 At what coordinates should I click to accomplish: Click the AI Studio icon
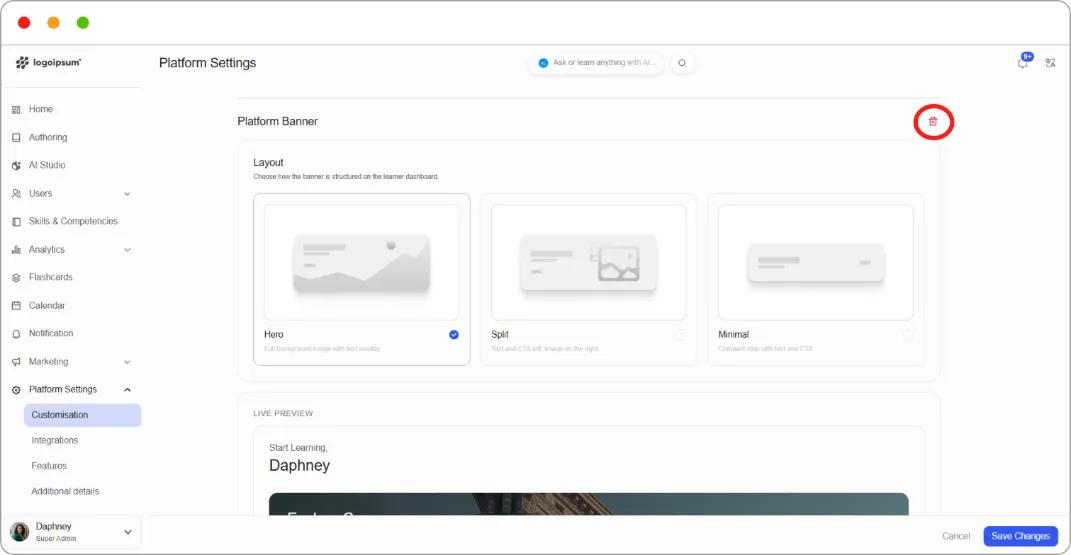point(16,165)
